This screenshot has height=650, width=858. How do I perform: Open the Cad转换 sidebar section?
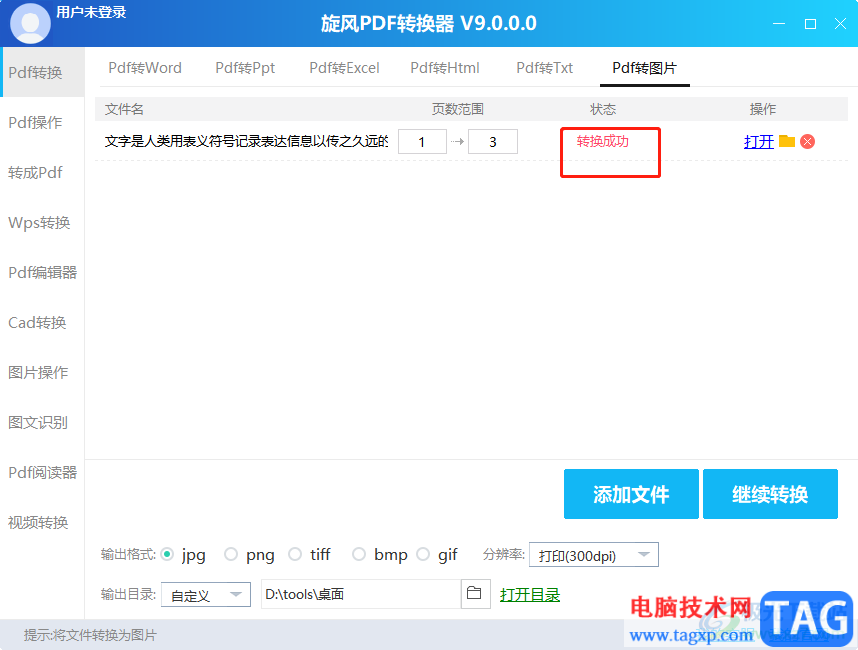click(42, 323)
